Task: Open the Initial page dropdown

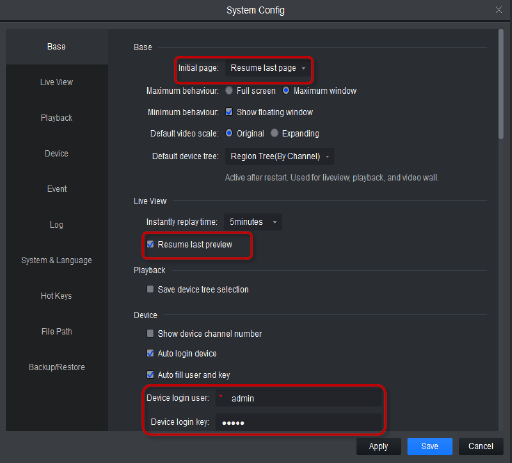Action: pyautogui.click(x=268, y=68)
